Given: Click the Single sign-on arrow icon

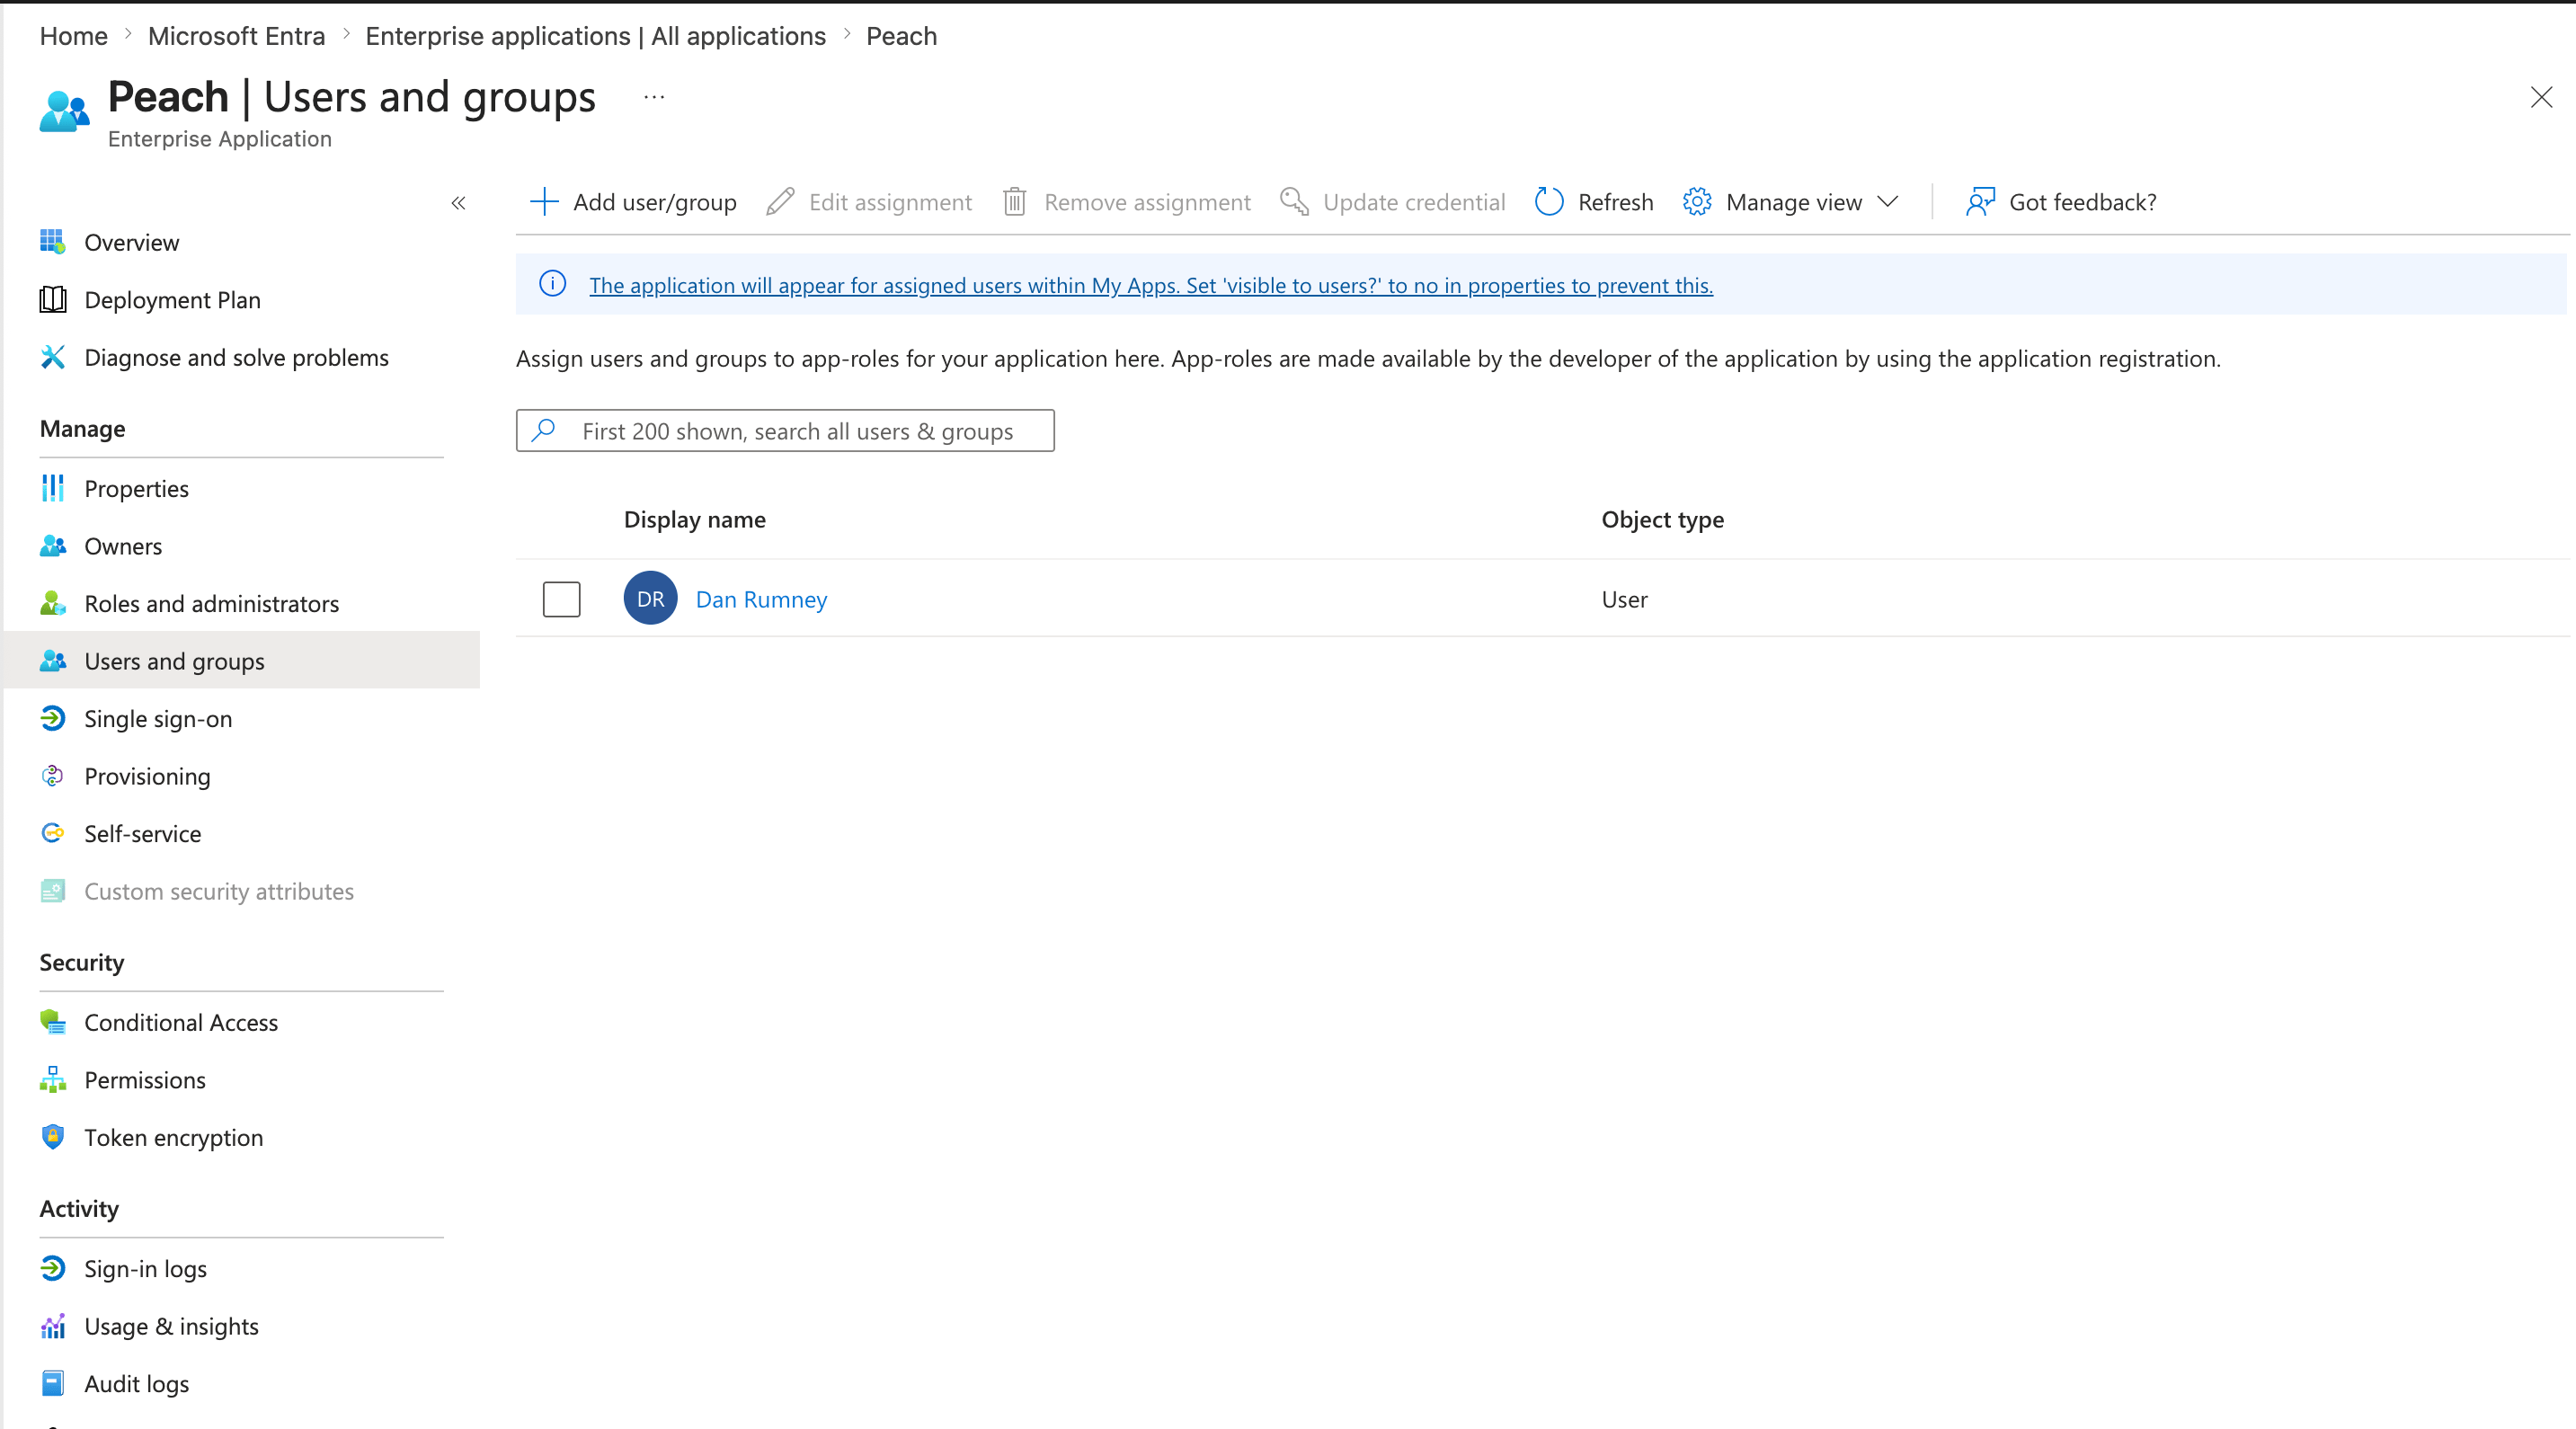Looking at the screenshot, I should [53, 718].
